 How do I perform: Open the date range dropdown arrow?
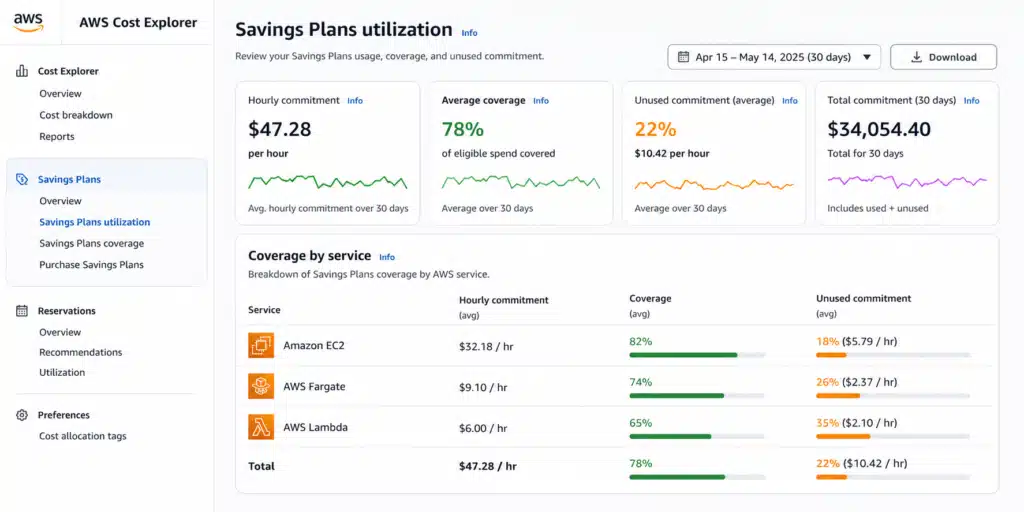pos(867,57)
